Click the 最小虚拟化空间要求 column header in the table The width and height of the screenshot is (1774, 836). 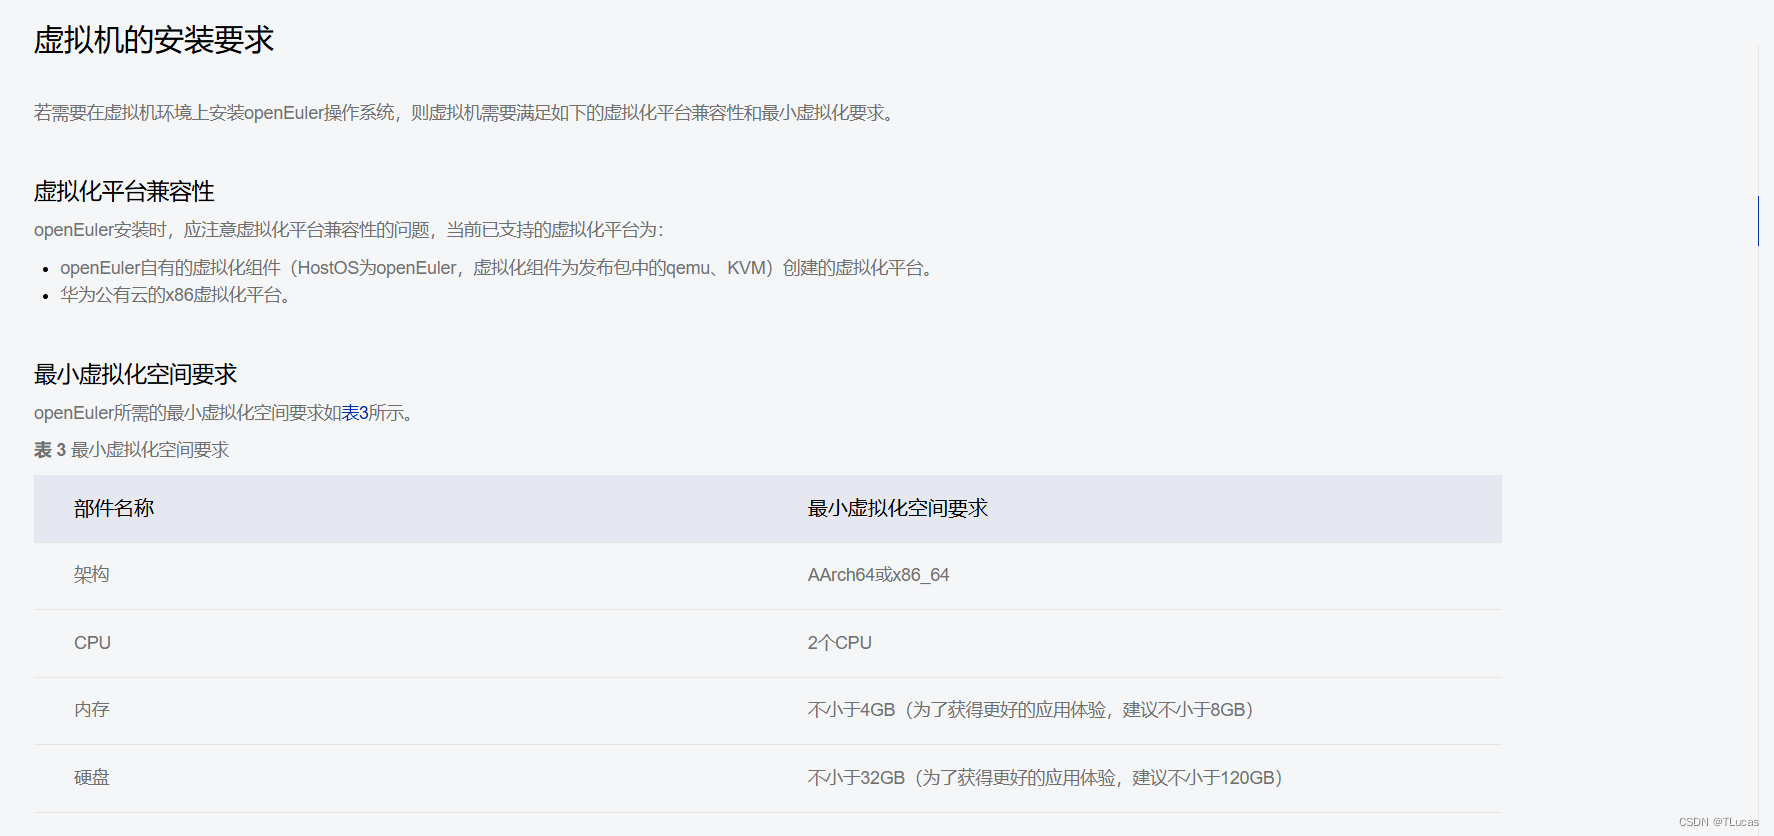(x=1135, y=509)
